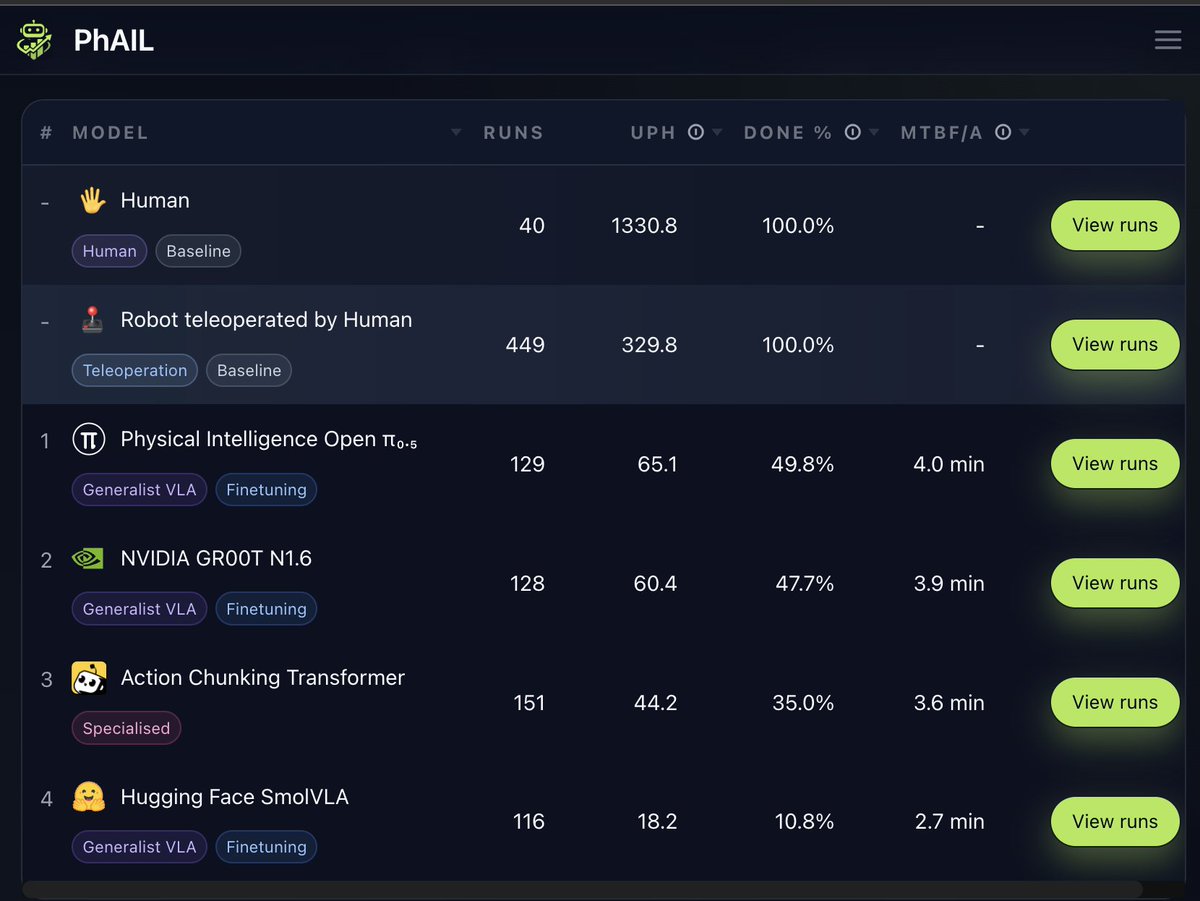Click the MTBF/A info icon
1200x901 pixels.
click(x=1004, y=132)
